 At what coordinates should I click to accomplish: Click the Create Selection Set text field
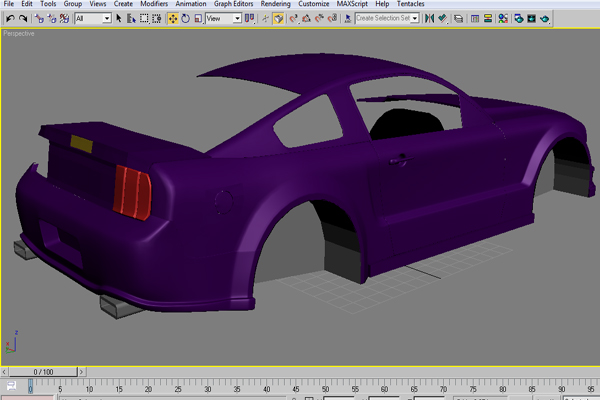point(383,18)
